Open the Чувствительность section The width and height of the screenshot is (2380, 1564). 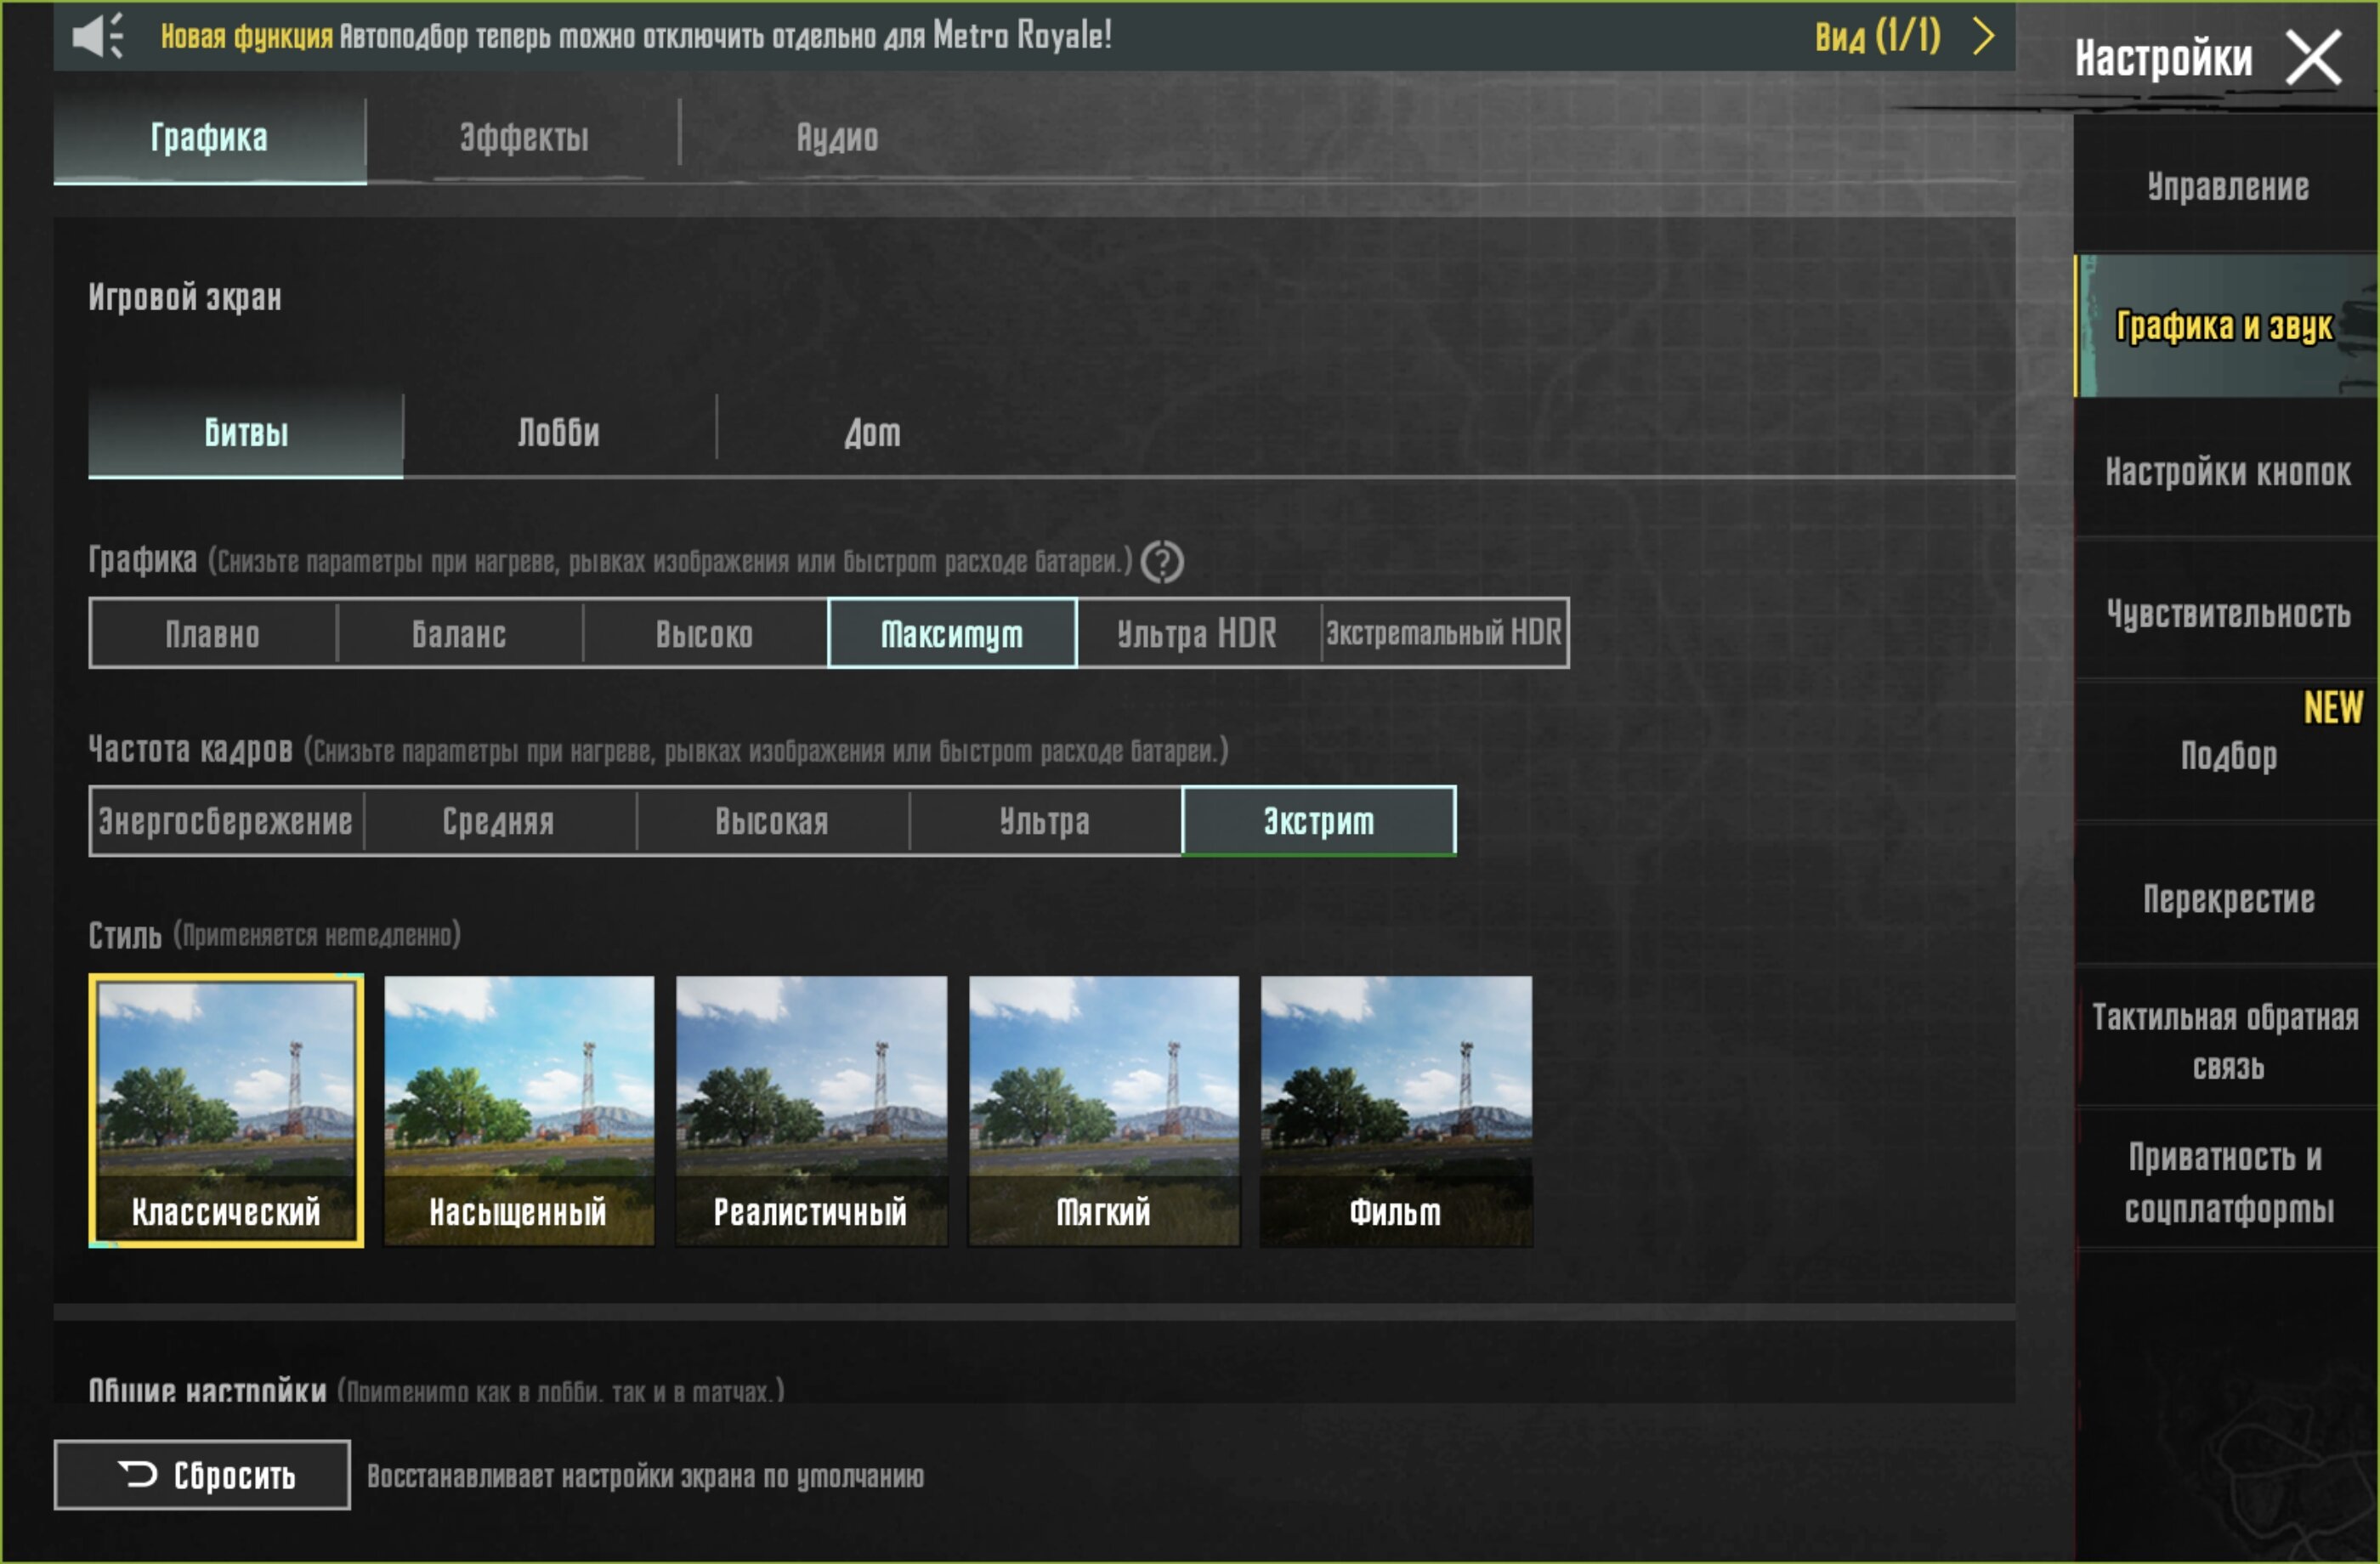2228,613
